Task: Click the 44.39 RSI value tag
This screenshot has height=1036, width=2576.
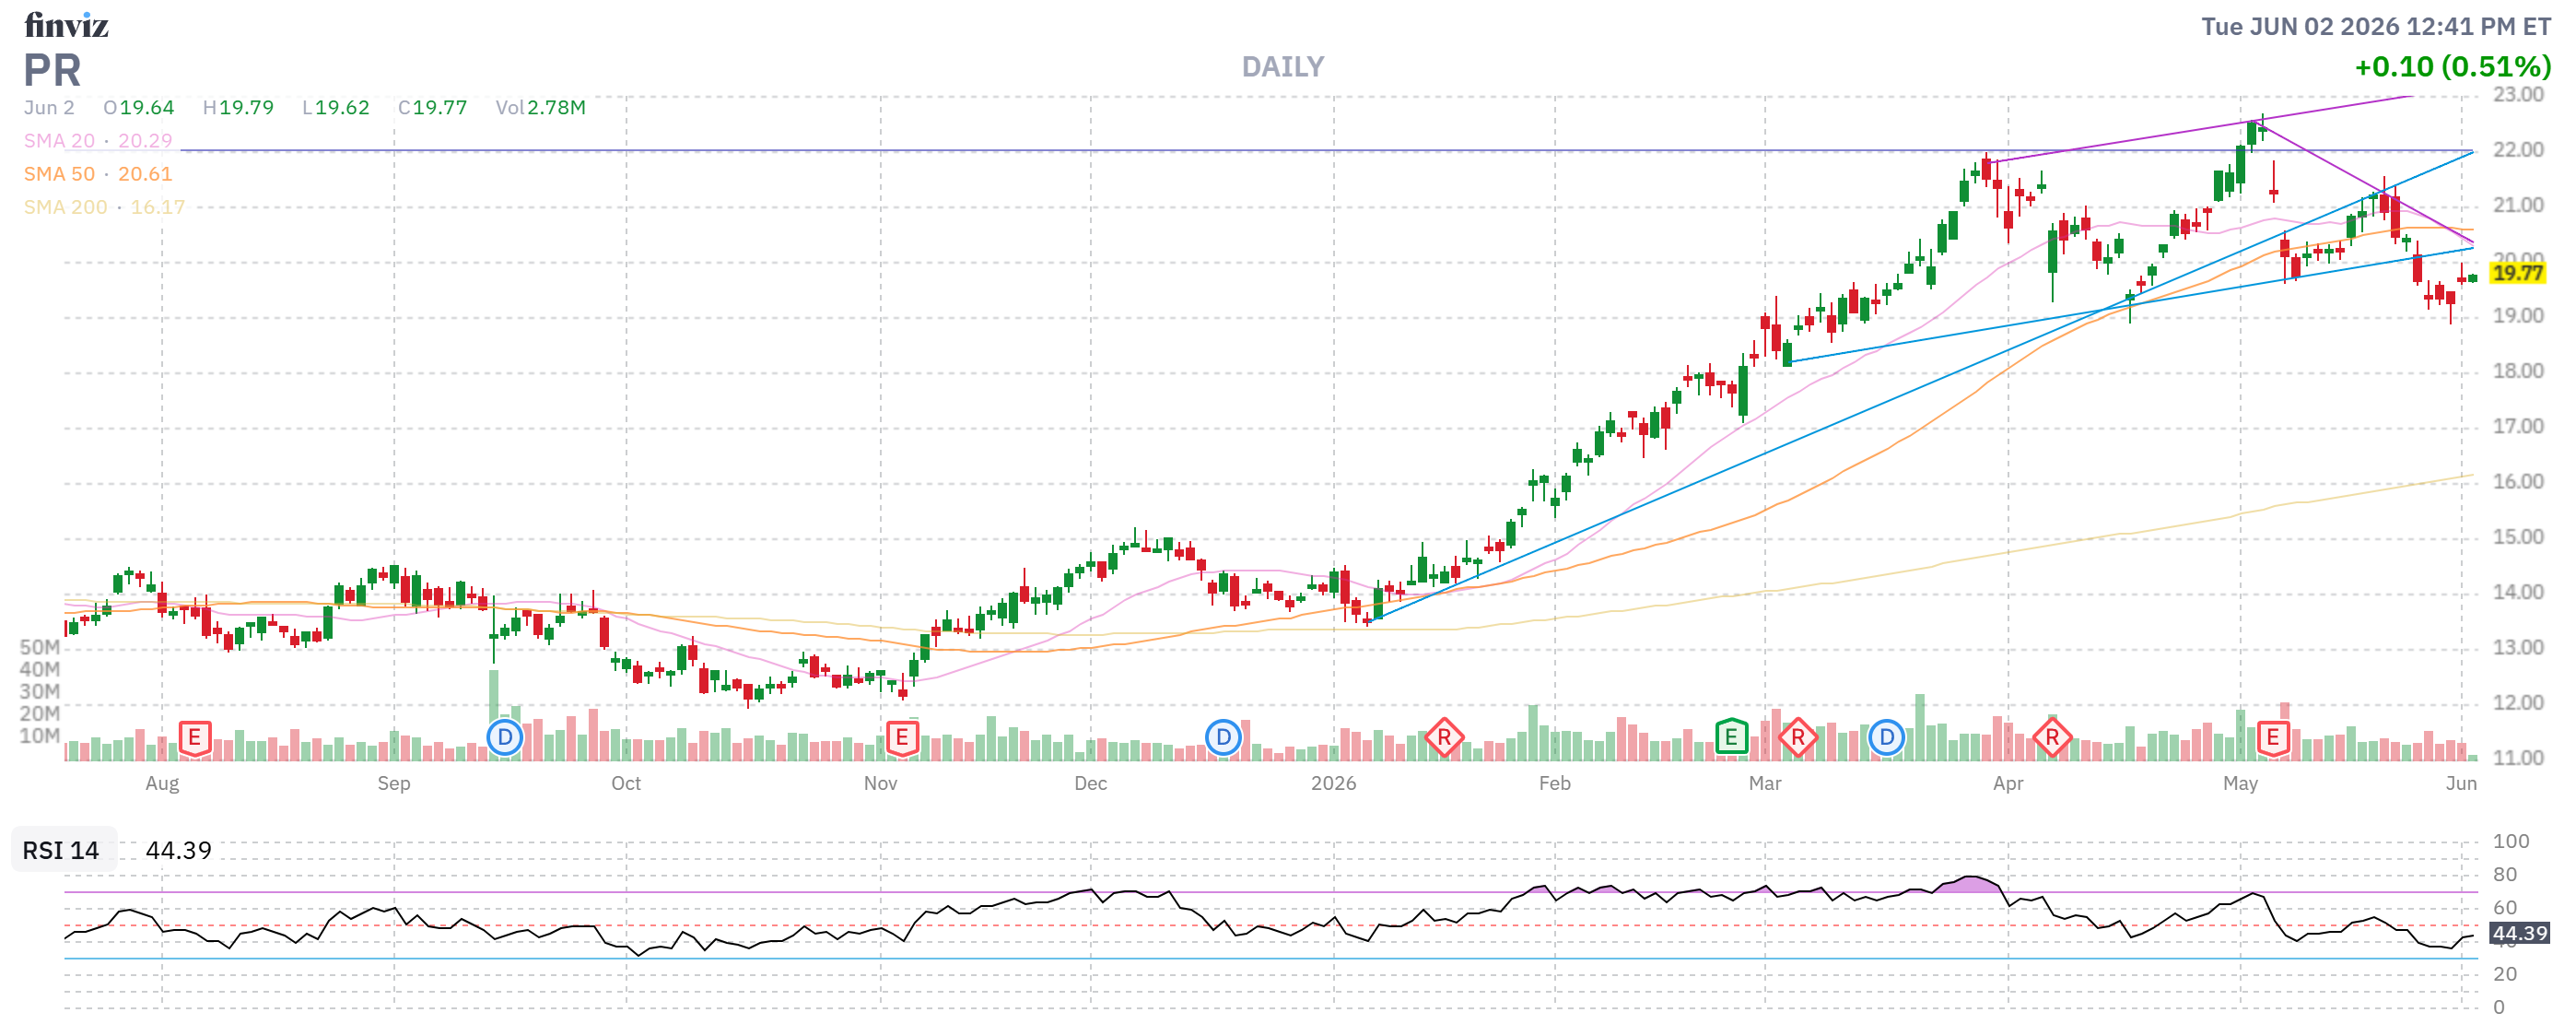Action: pos(2519,933)
